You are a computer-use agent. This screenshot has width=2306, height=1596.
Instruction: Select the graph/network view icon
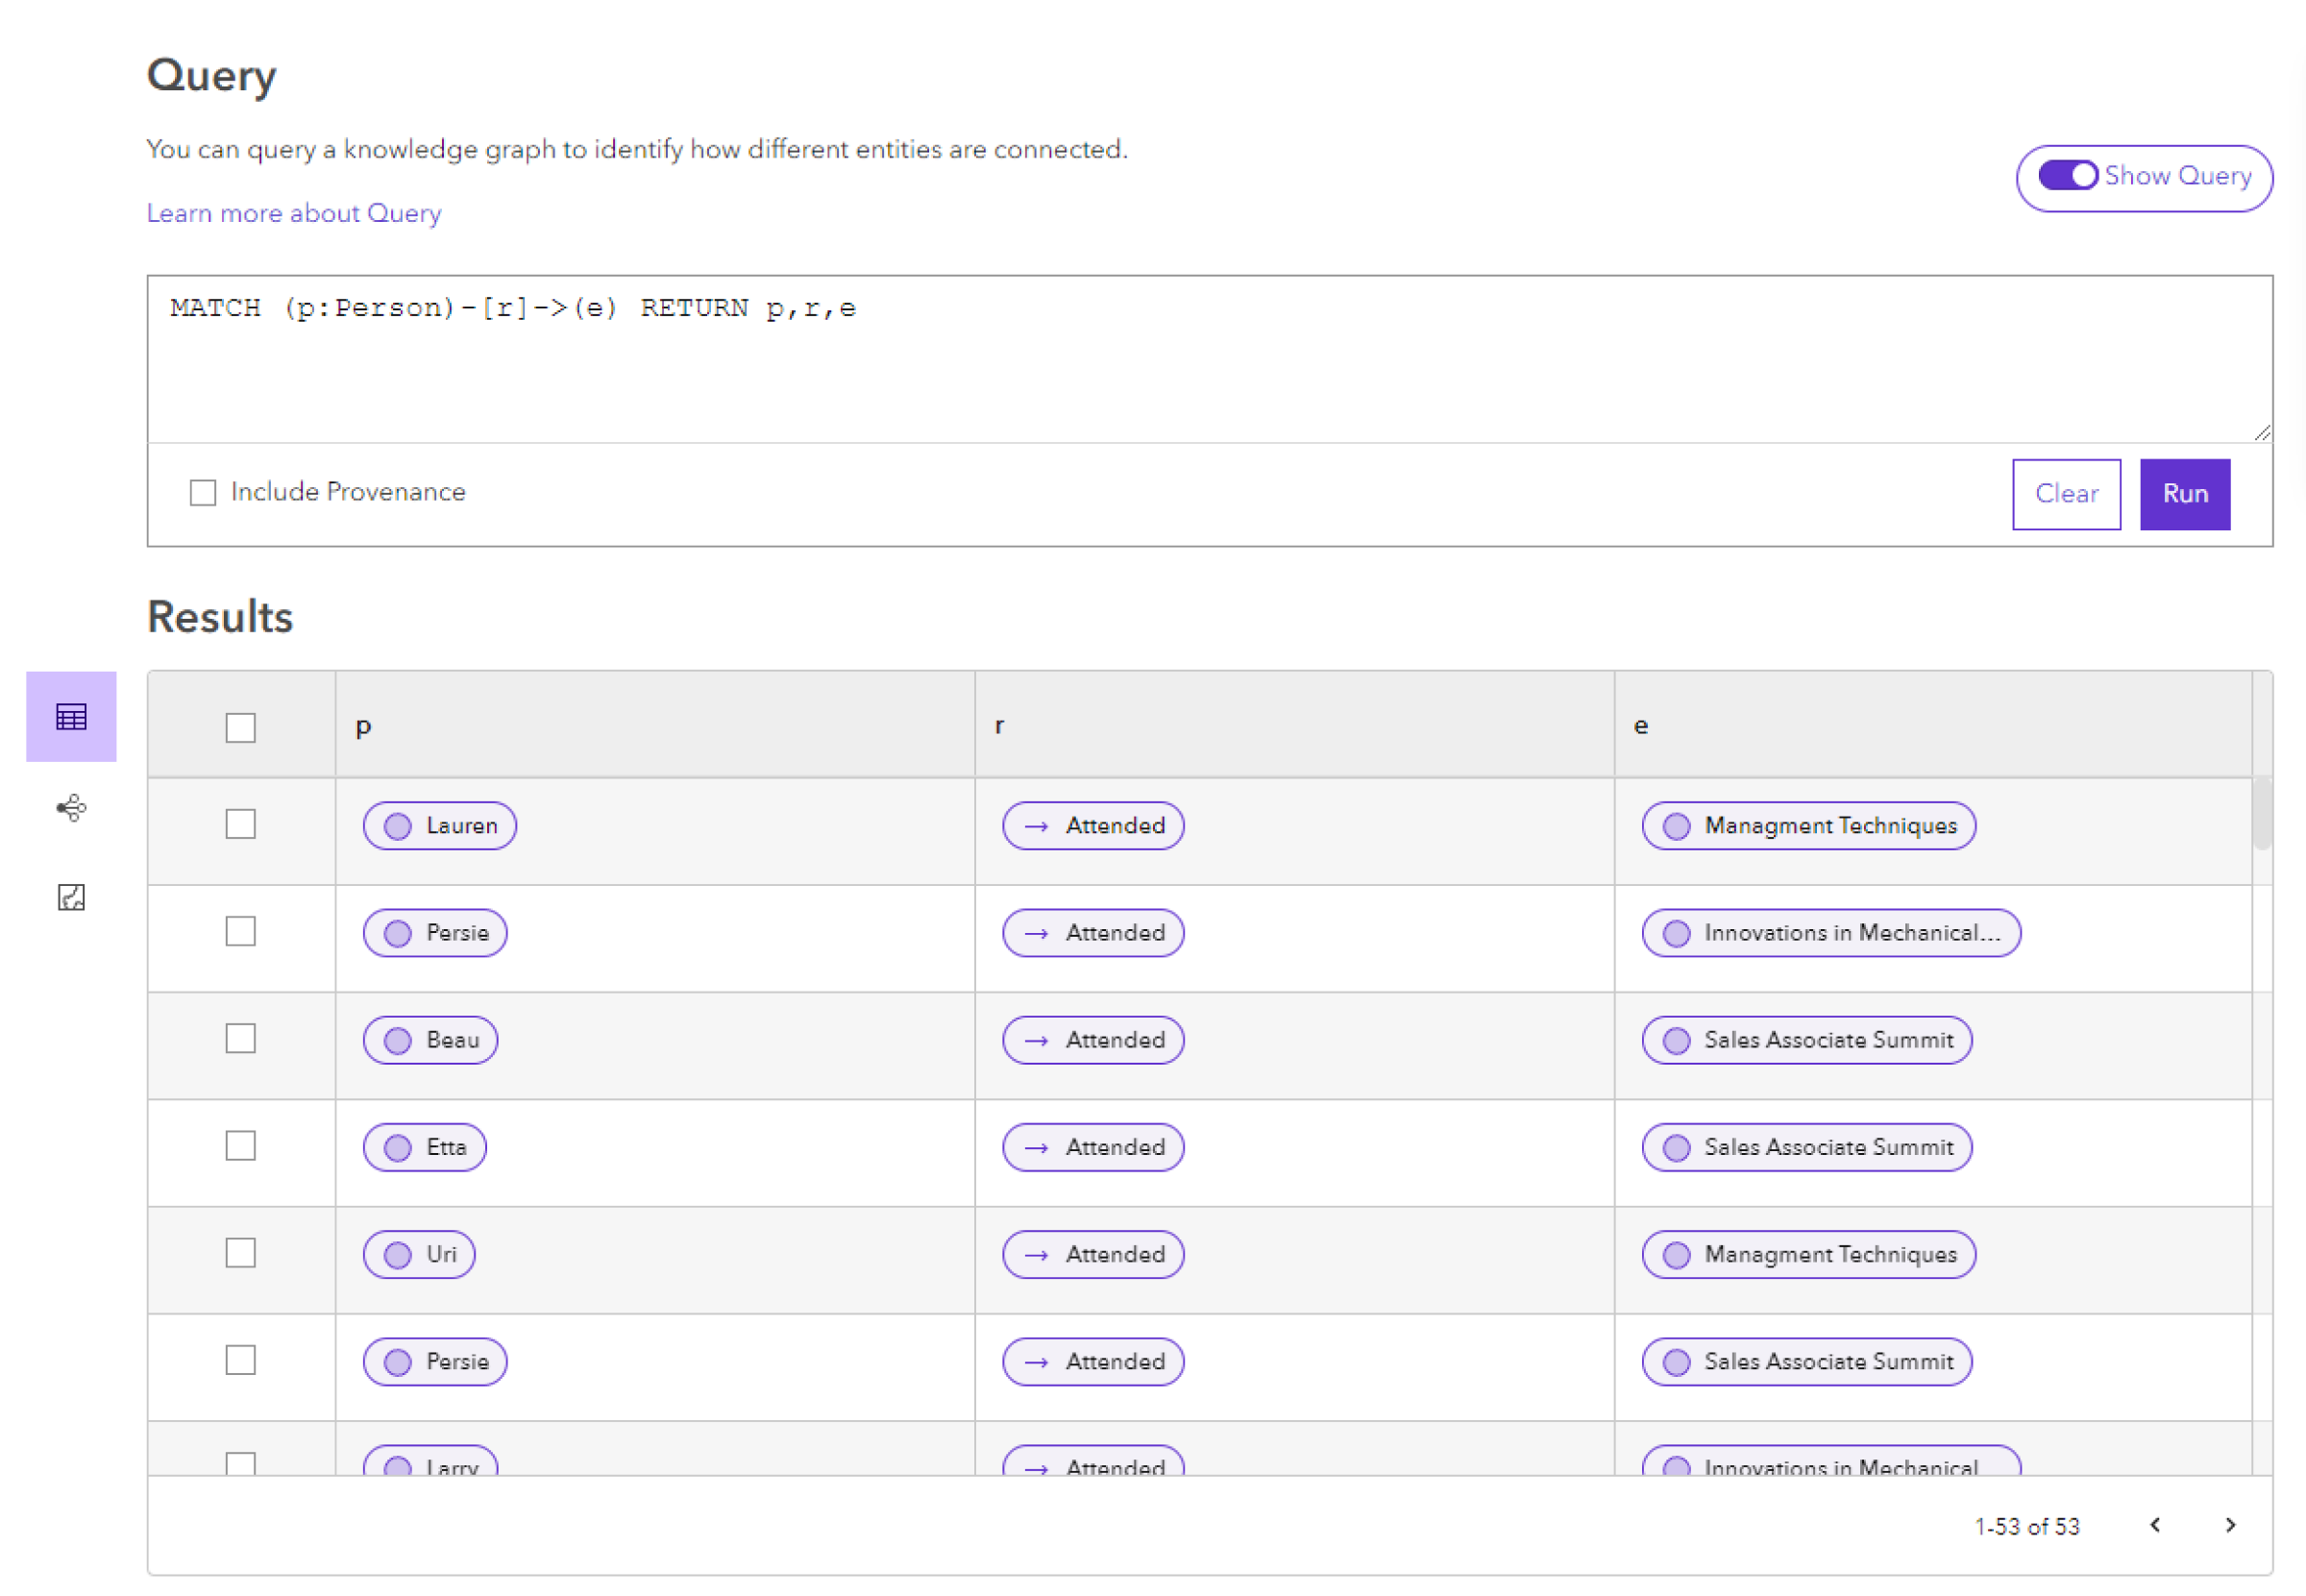[x=70, y=808]
